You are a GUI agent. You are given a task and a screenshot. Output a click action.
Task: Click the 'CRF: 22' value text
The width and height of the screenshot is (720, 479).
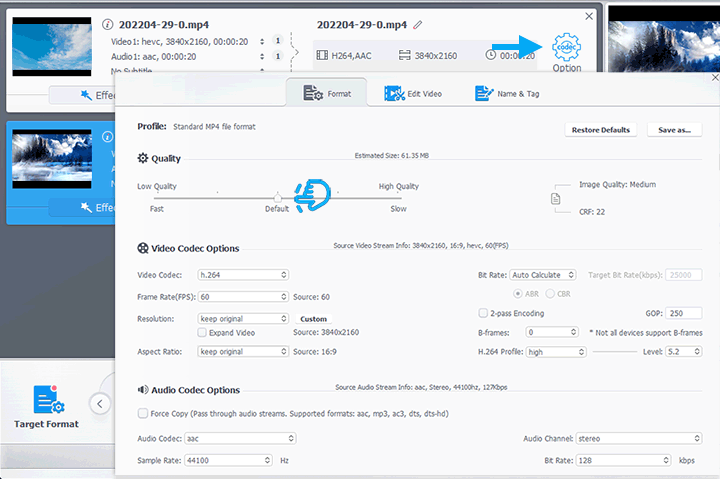[x=592, y=212]
